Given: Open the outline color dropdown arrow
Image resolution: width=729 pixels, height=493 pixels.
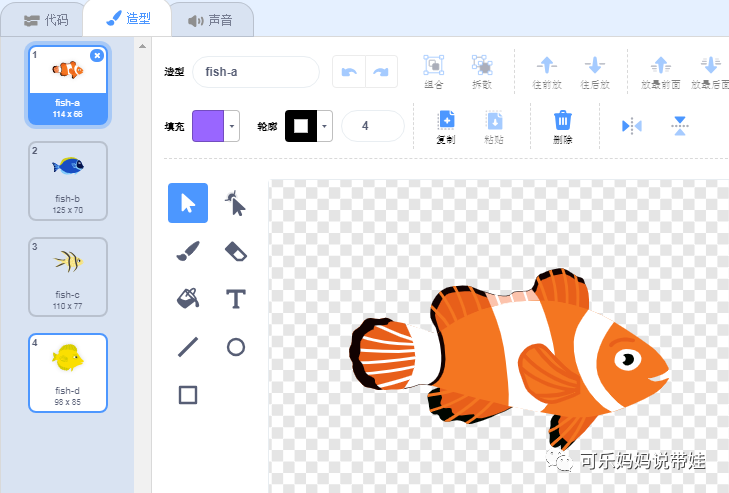Looking at the screenshot, I should (x=325, y=126).
